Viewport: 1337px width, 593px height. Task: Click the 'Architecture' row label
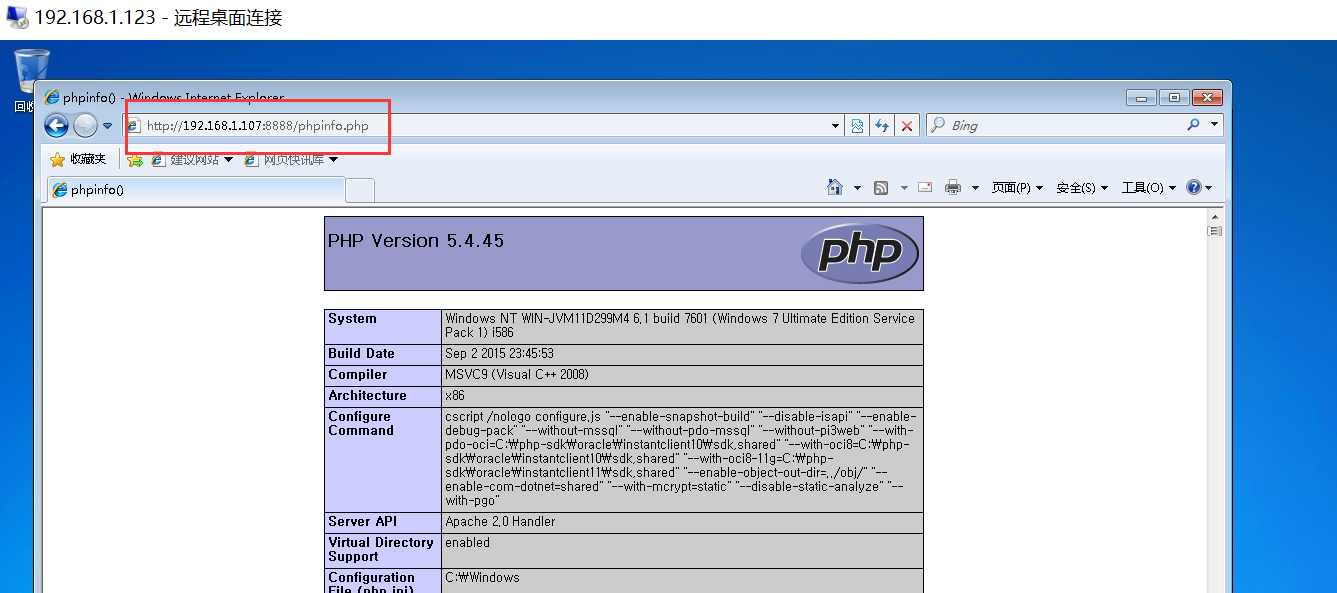tap(367, 396)
